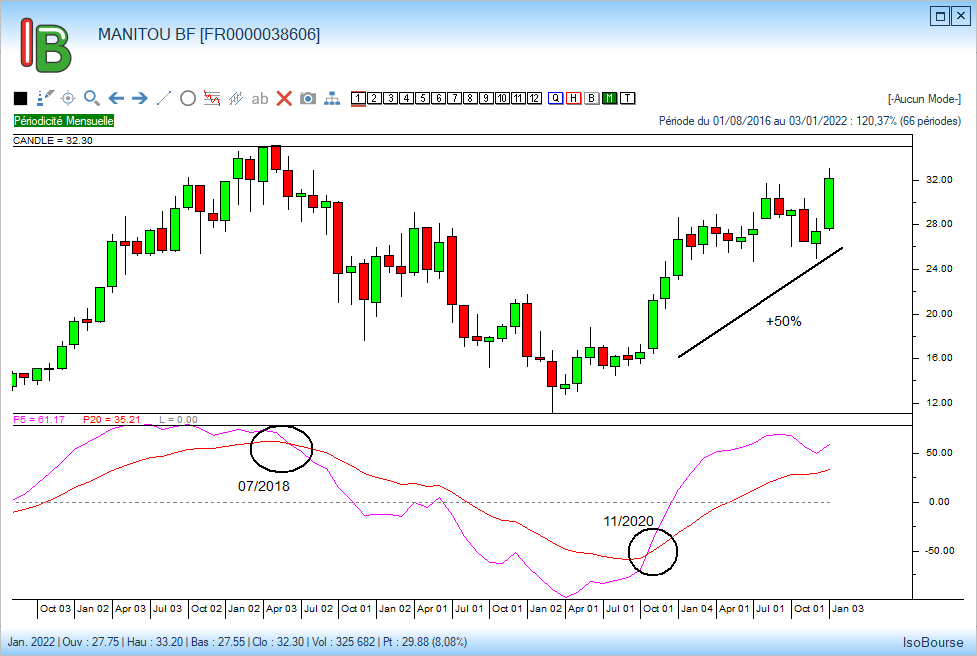Image resolution: width=977 pixels, height=656 pixels.
Task: Select the brush drawing style tool
Action: [45, 98]
